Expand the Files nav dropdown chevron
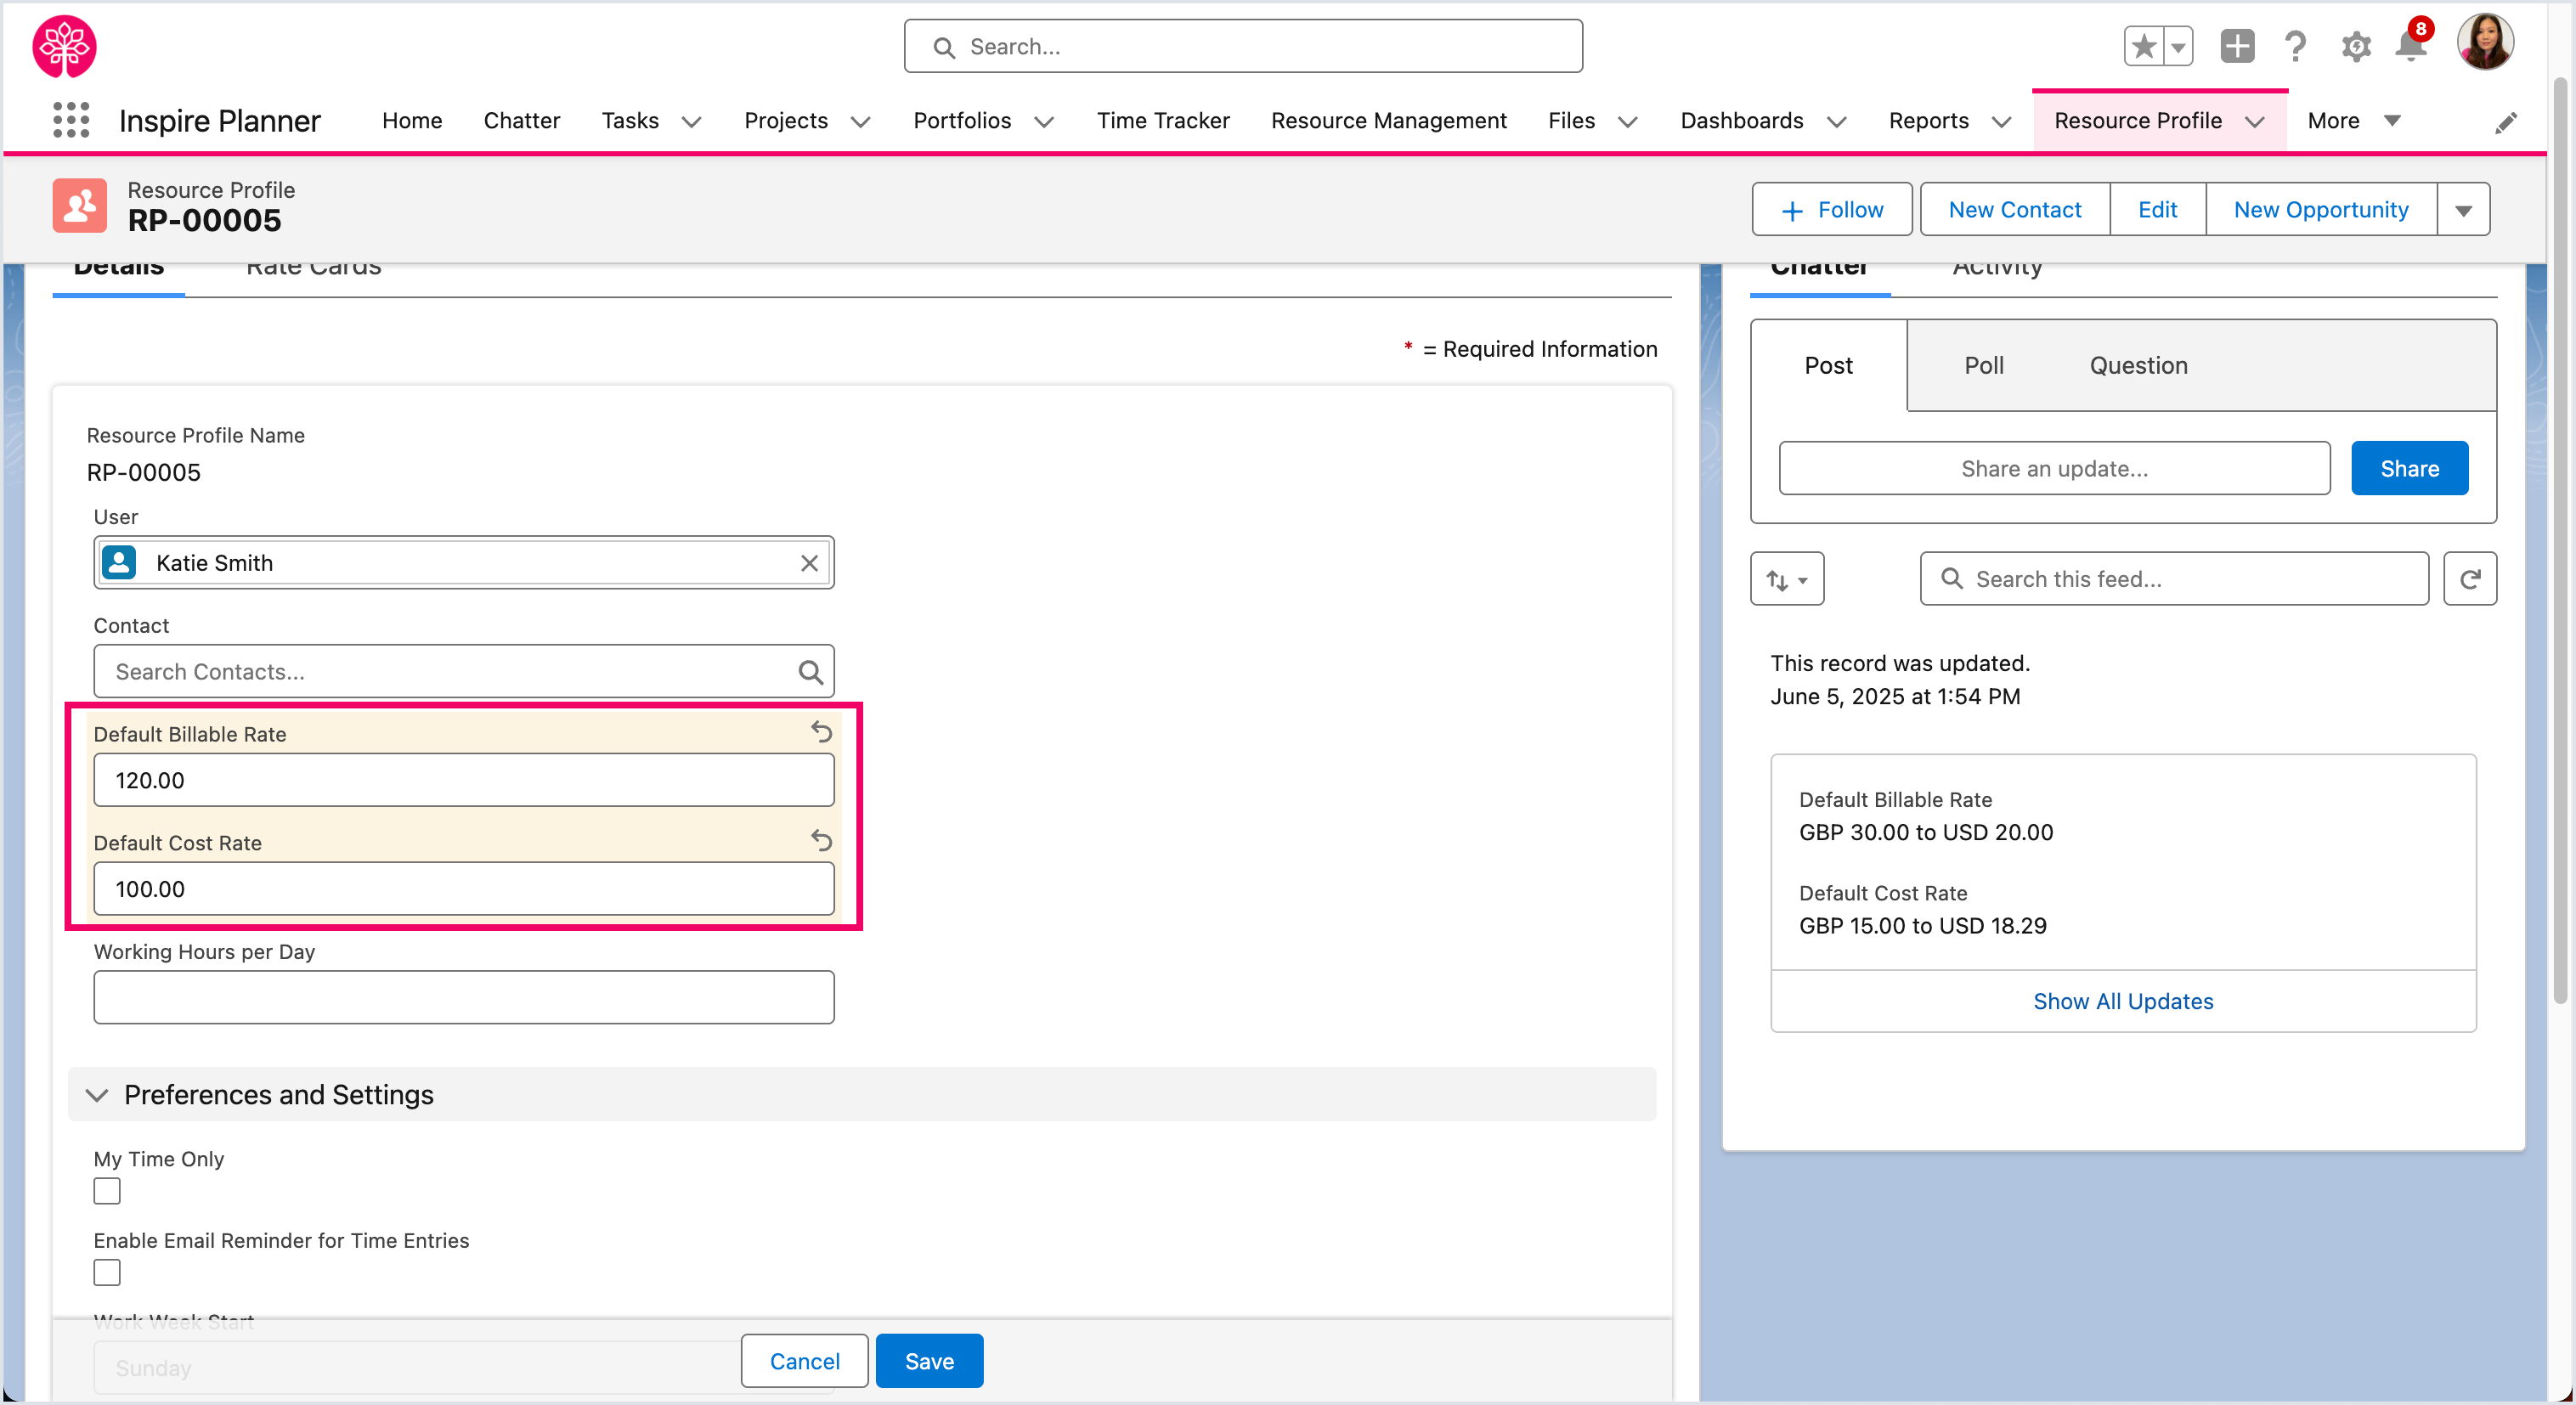The width and height of the screenshot is (2576, 1405). pyautogui.click(x=1628, y=122)
